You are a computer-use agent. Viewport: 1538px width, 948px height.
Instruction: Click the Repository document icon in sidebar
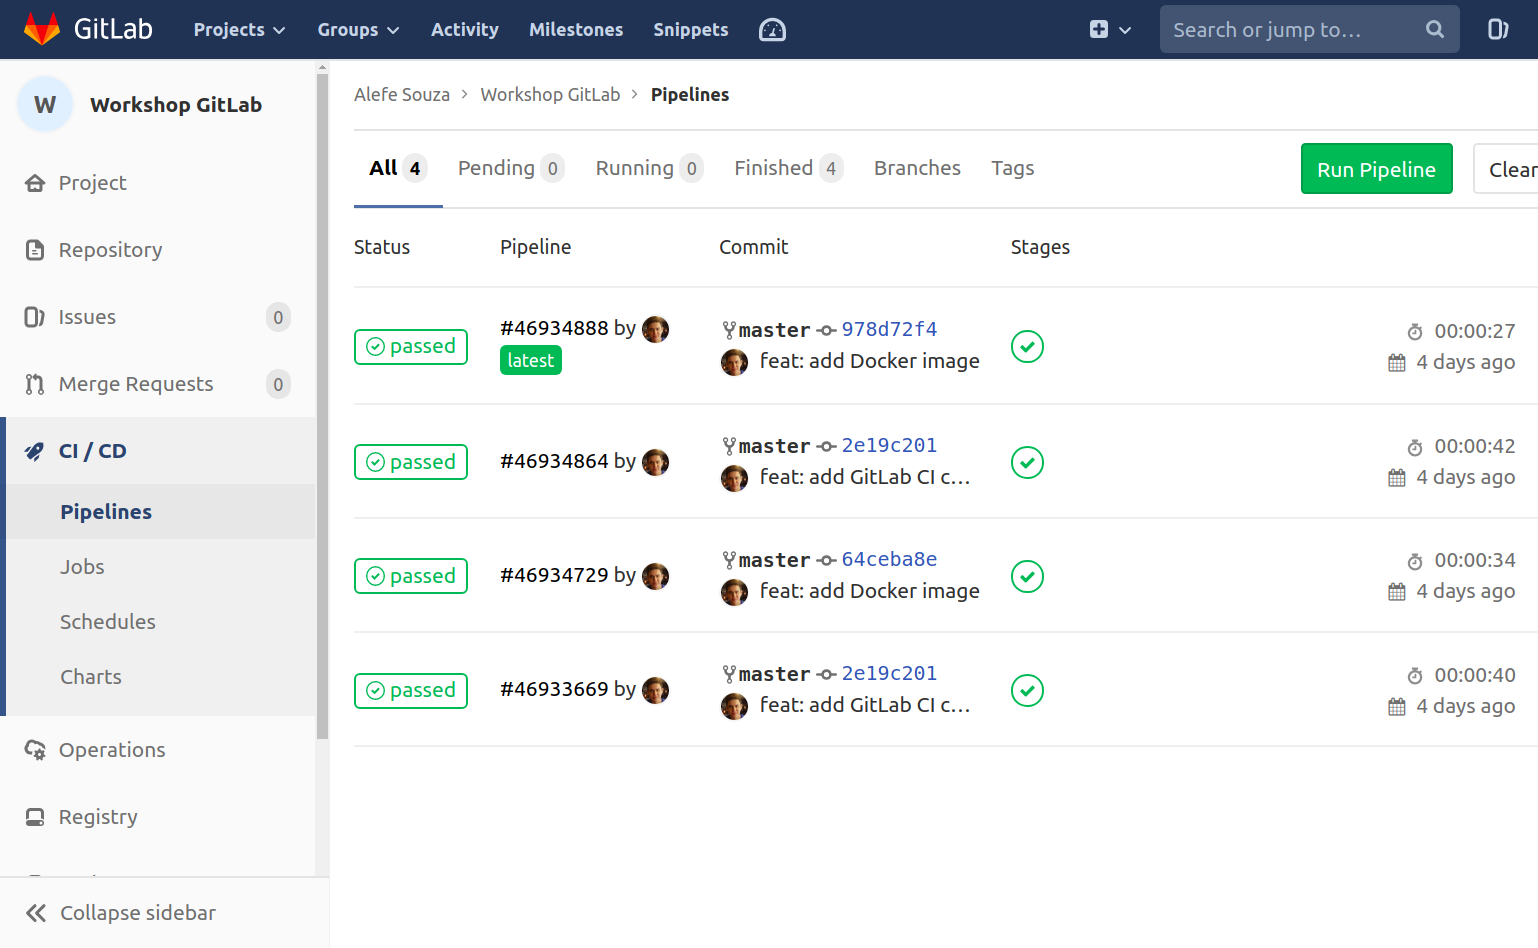pos(35,250)
